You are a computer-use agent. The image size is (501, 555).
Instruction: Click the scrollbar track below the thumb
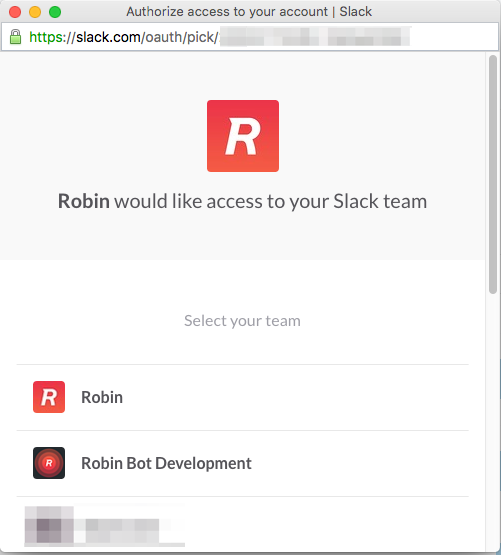point(493,421)
